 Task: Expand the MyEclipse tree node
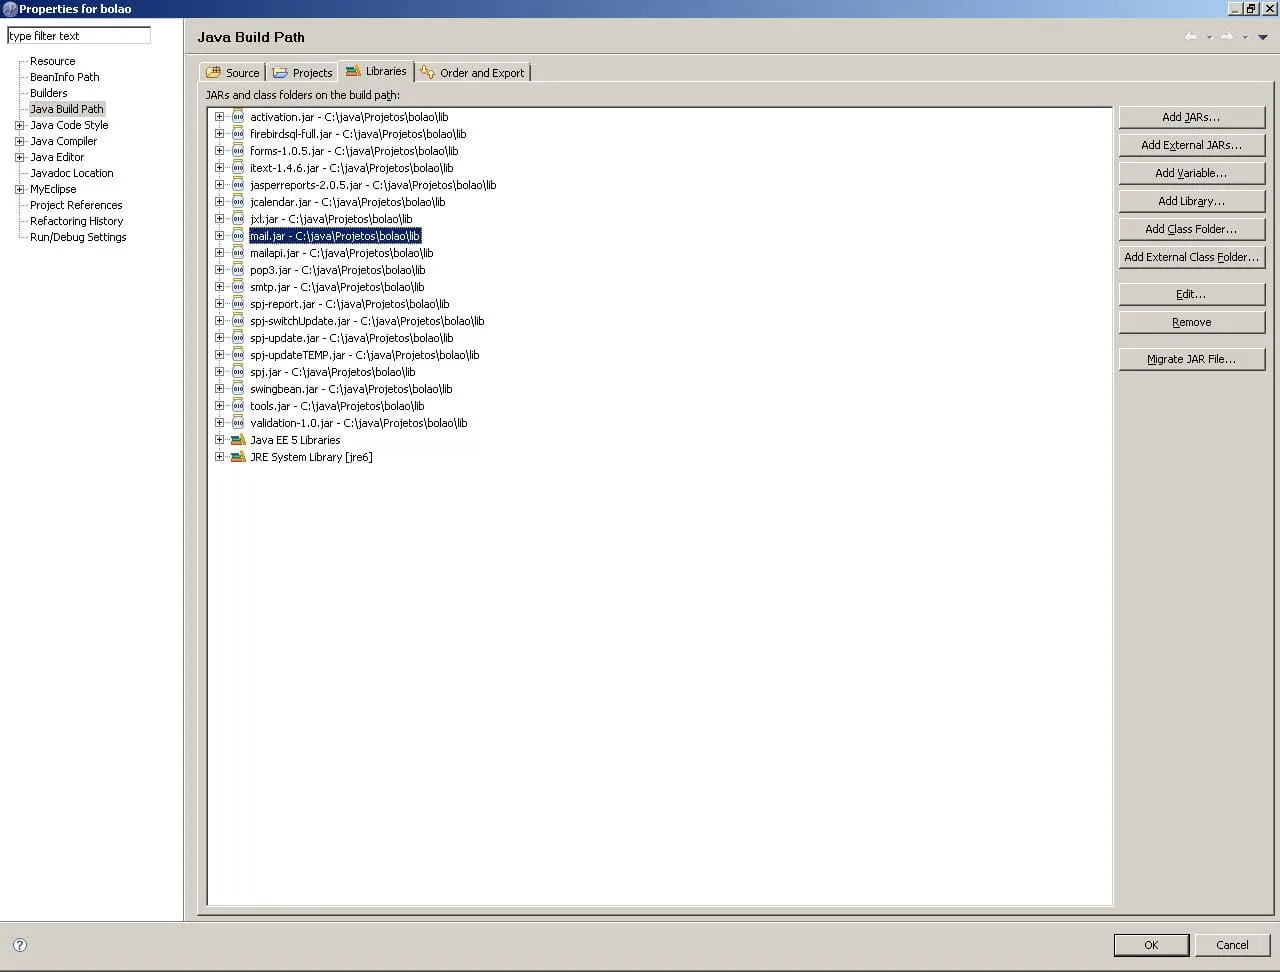(x=19, y=189)
